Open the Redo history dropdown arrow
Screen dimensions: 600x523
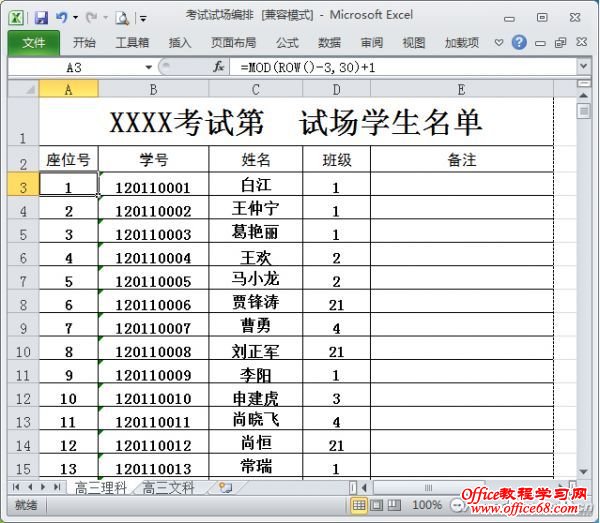tap(105, 18)
